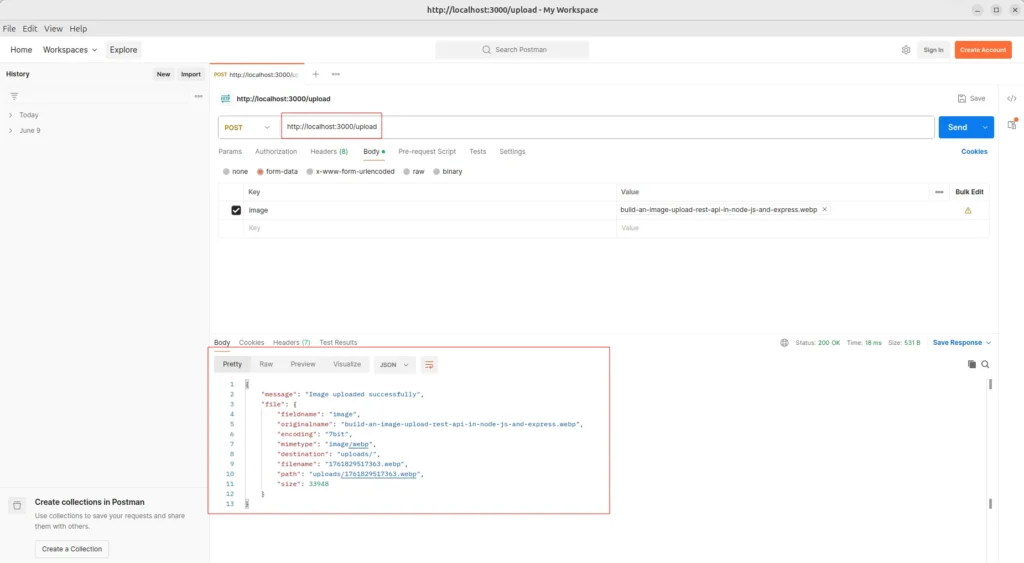Uncheck the image key row checkbox
The height and width of the screenshot is (563, 1024).
pyautogui.click(x=236, y=210)
